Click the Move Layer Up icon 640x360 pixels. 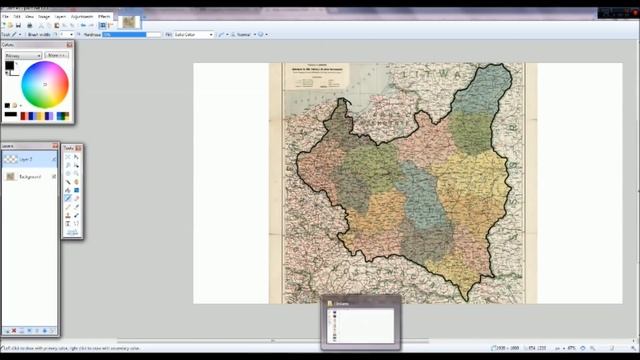[37, 331]
